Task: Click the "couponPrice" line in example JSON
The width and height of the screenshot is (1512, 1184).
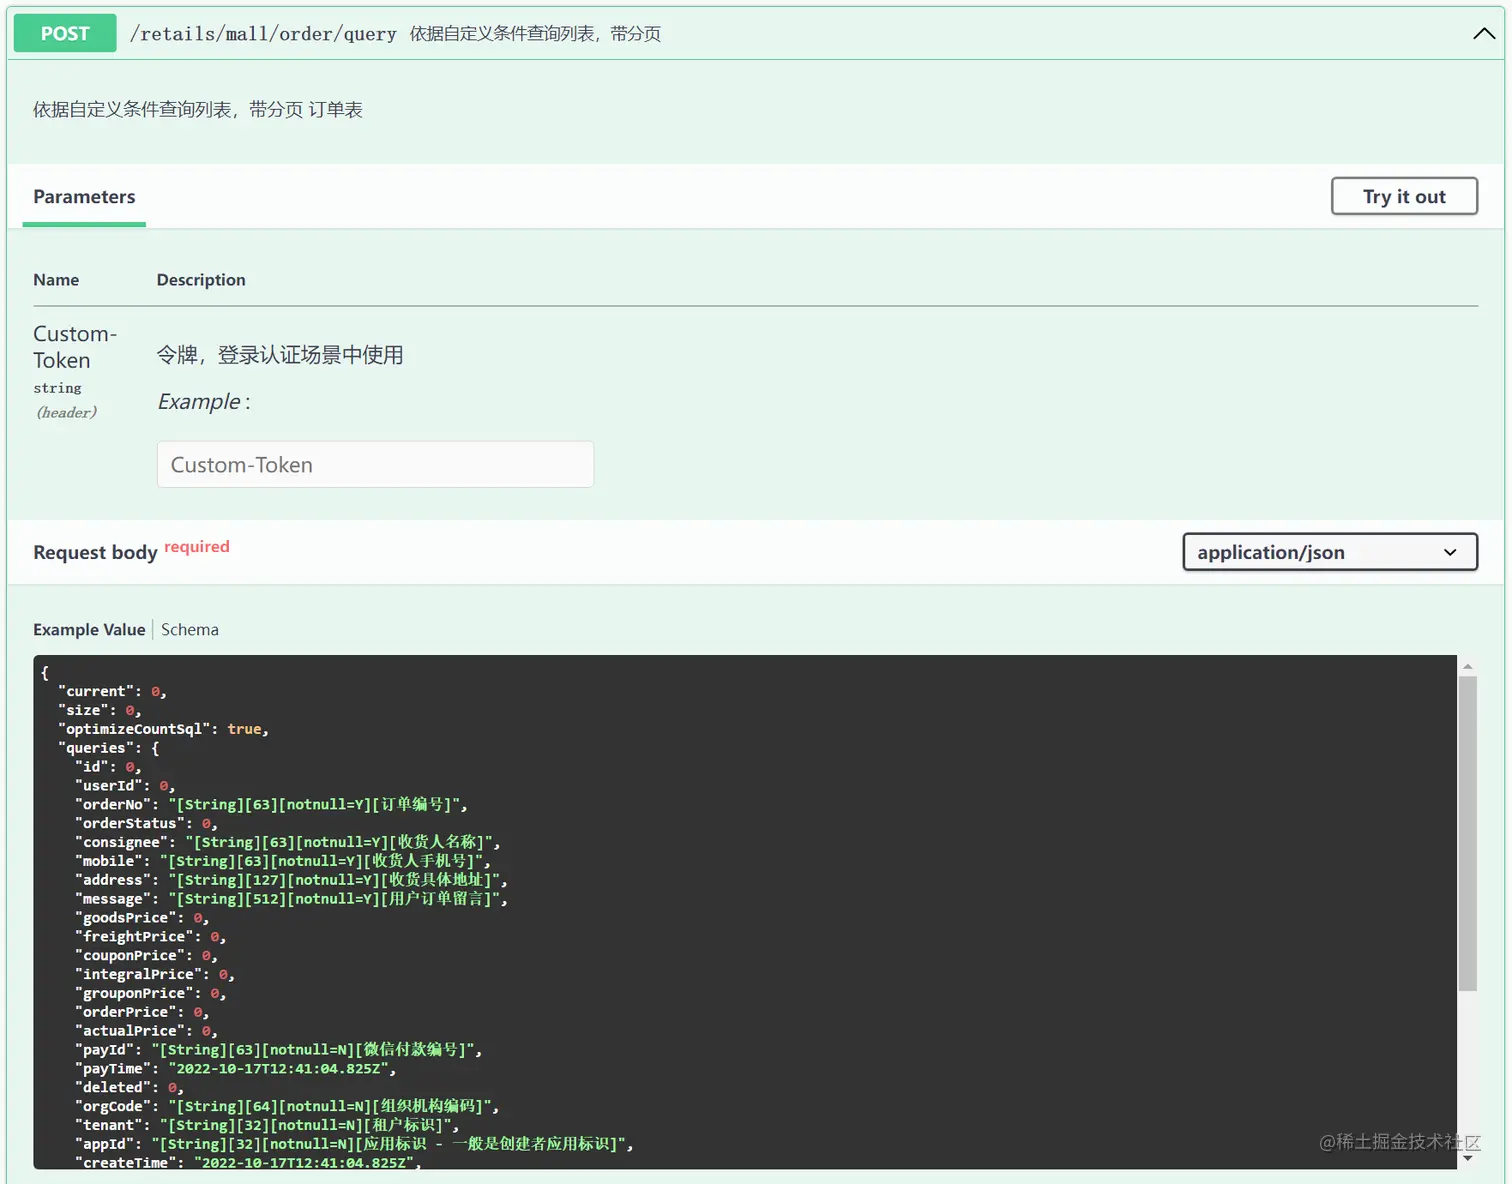Action: [146, 956]
